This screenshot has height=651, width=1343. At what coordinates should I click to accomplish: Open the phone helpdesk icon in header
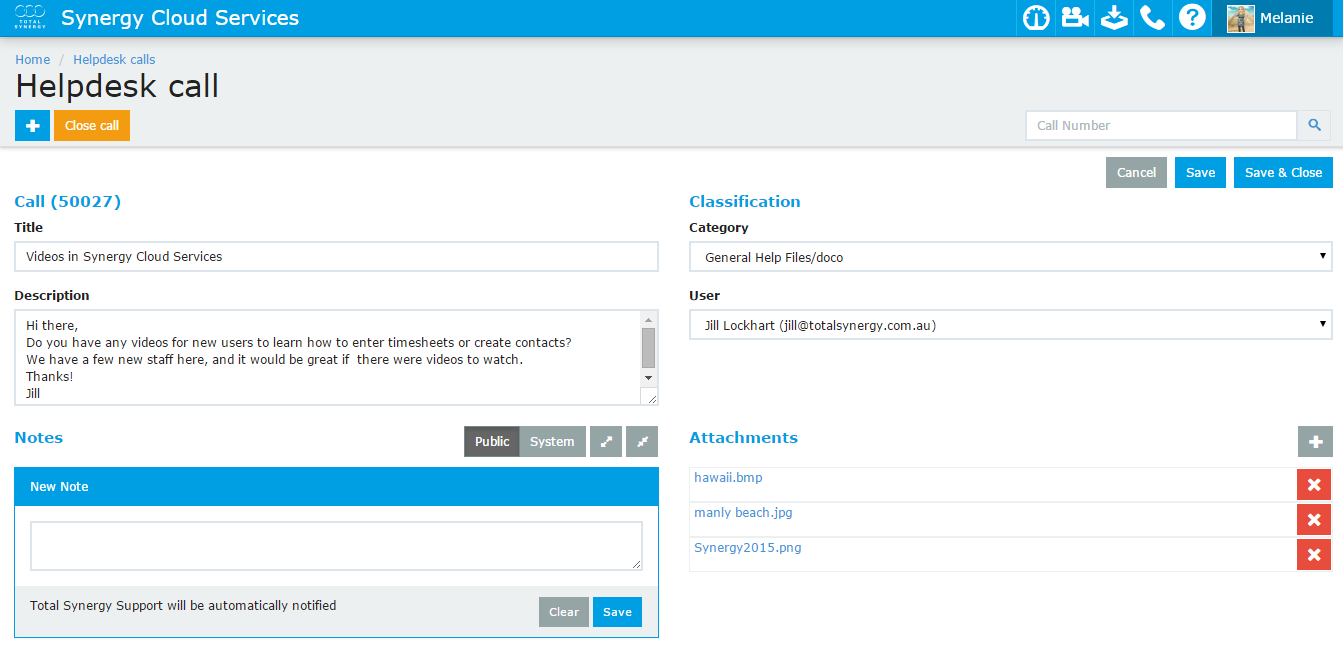point(1153,18)
